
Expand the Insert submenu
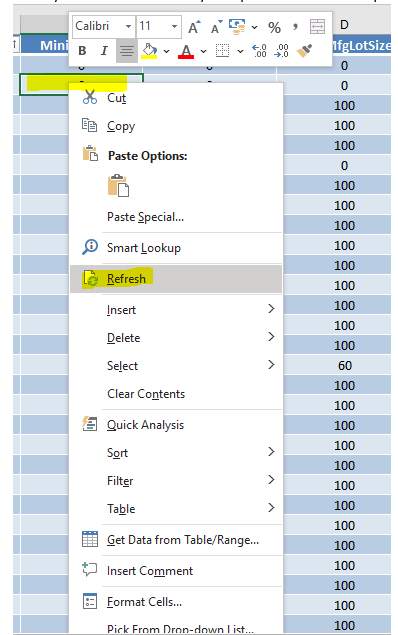(176, 310)
